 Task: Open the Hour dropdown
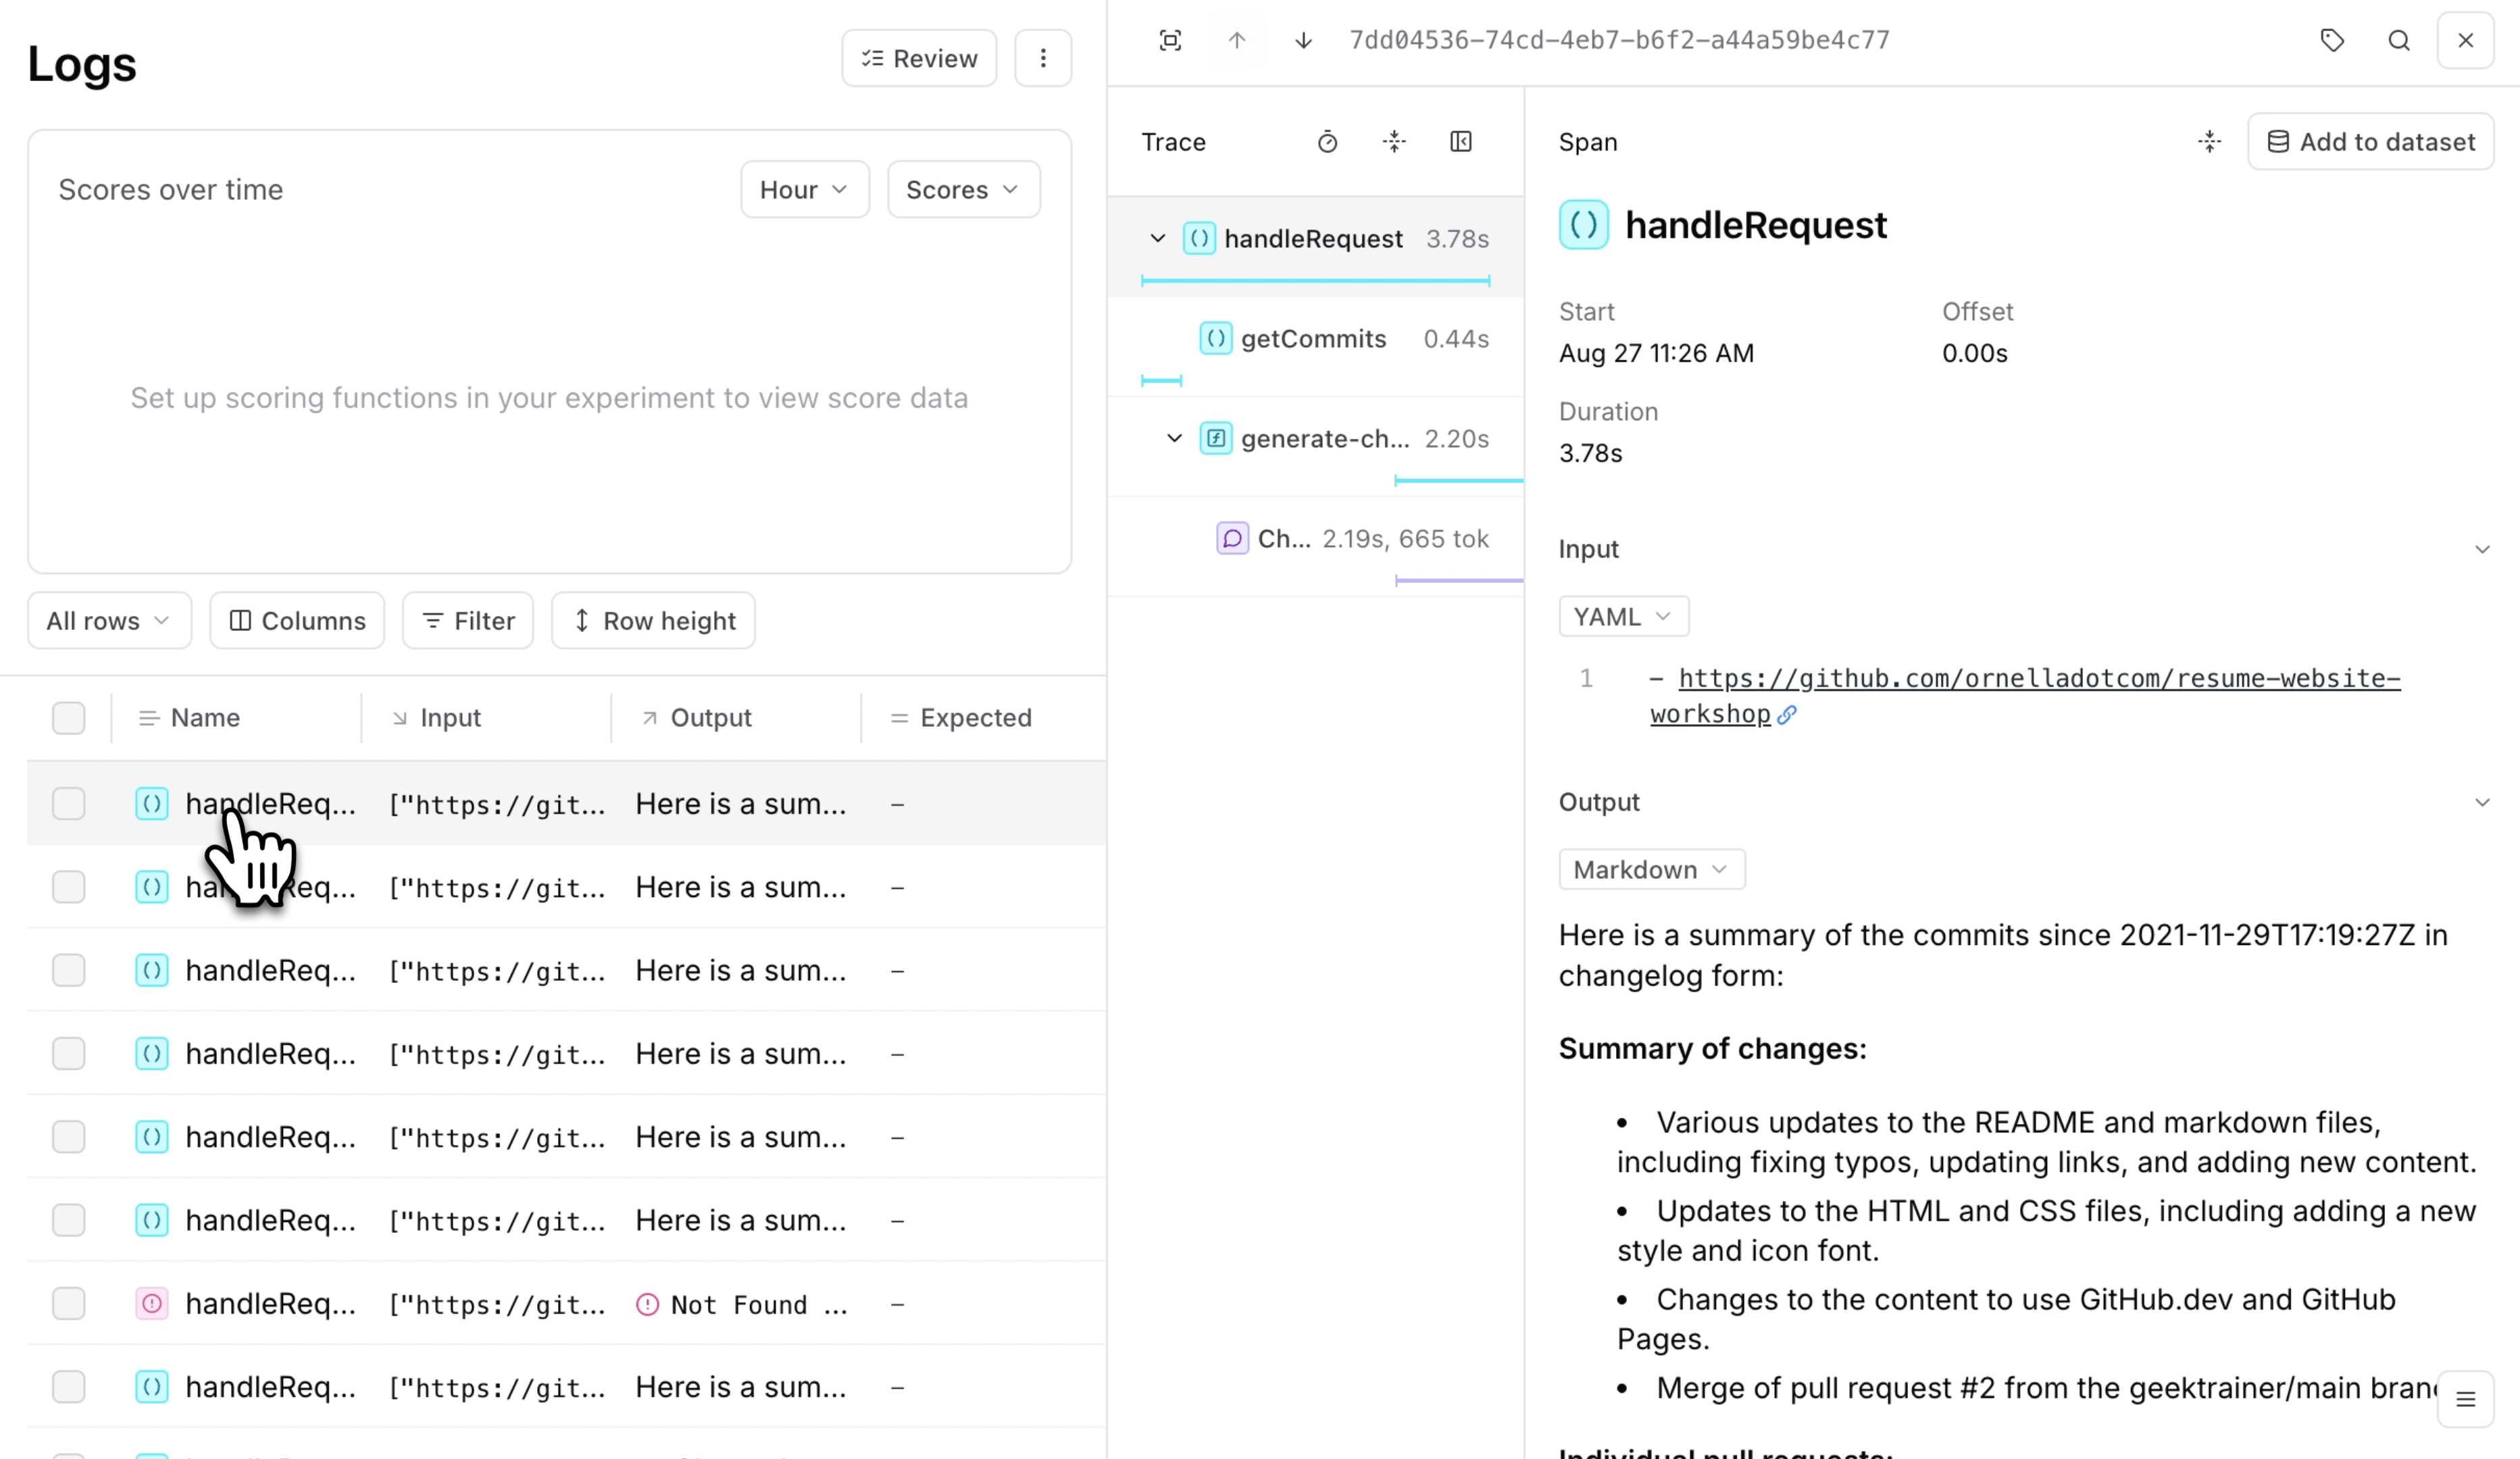point(804,190)
